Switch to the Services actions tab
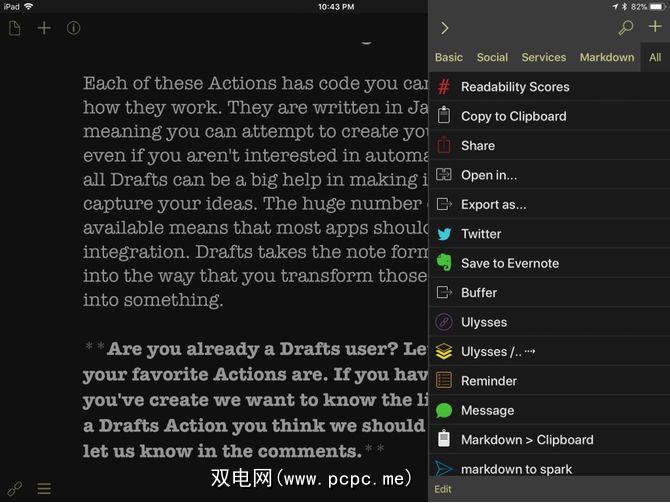 click(544, 57)
